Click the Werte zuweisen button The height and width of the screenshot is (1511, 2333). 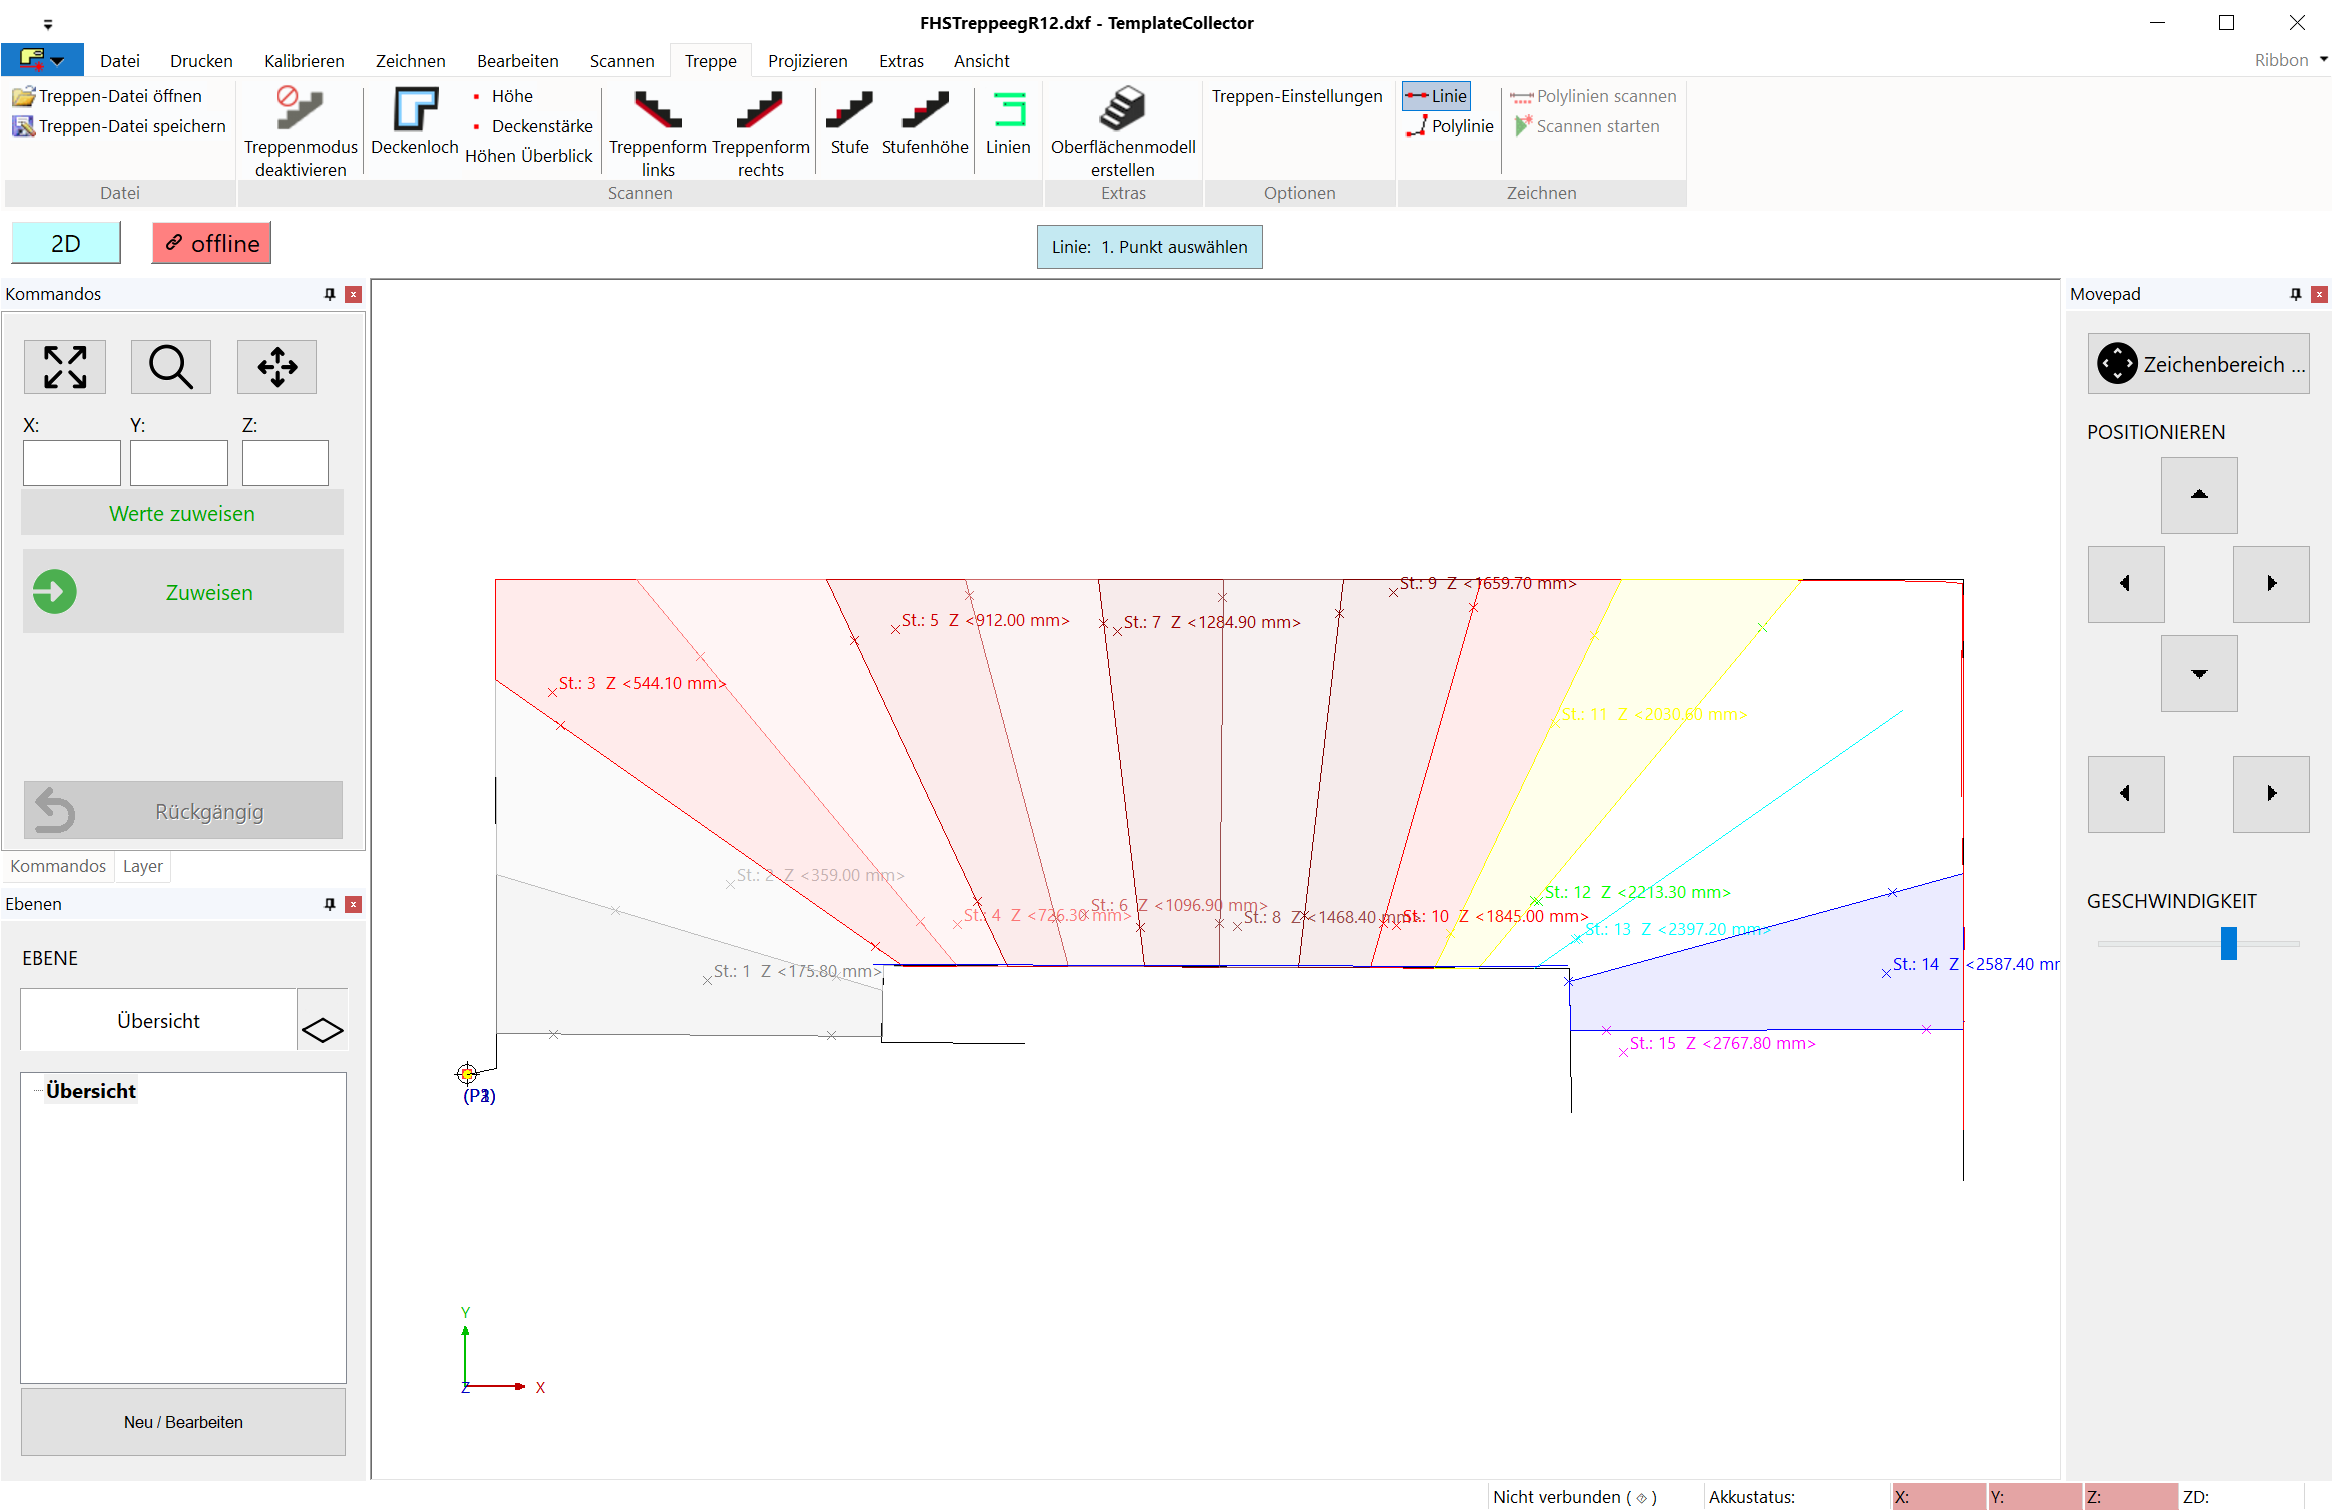(x=182, y=514)
